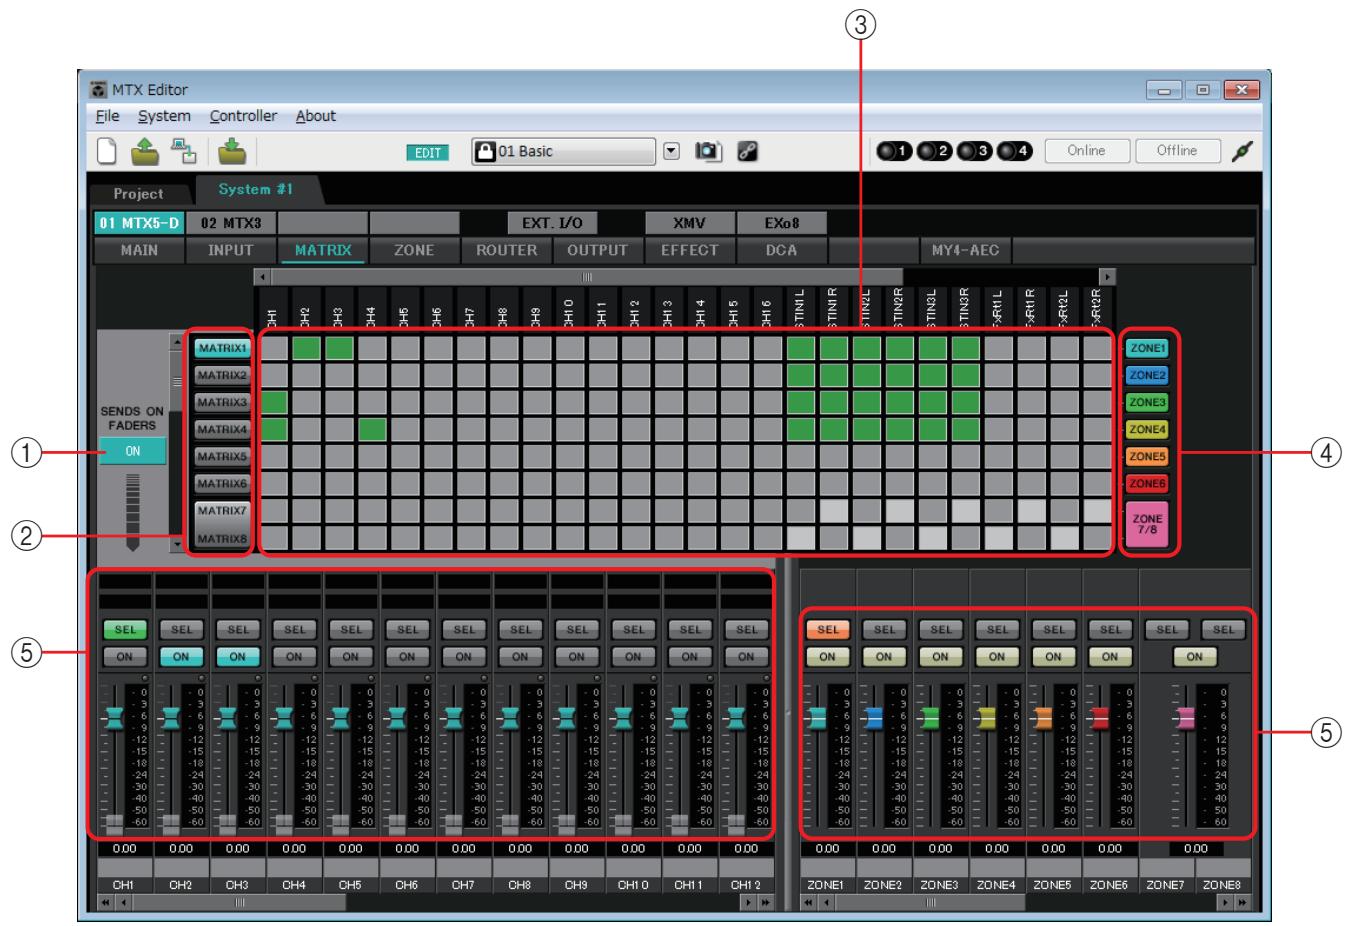Open the EXT. I/O tab
Image resolution: width=1348 pixels, height=926 pixels.
click(552, 223)
